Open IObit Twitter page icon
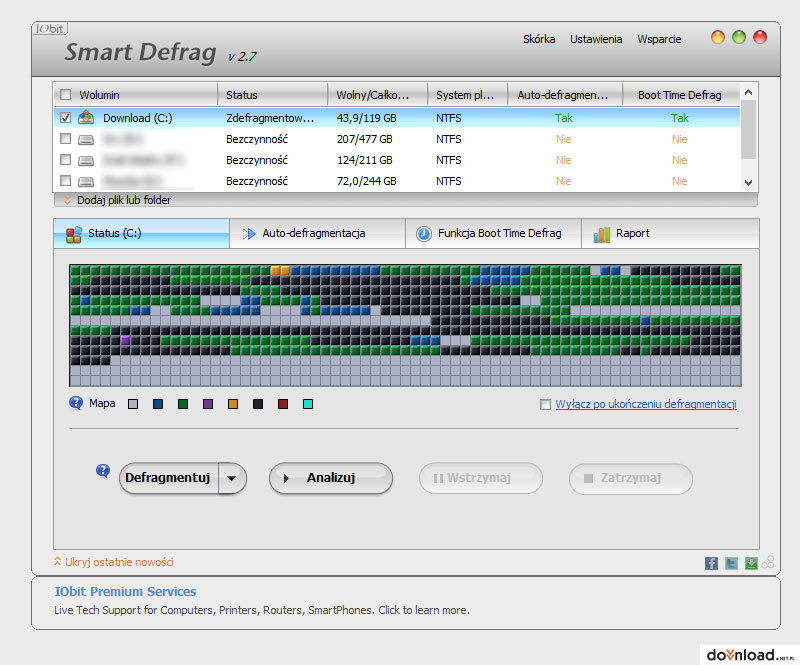Screen dimensions: 800x665 731,563
